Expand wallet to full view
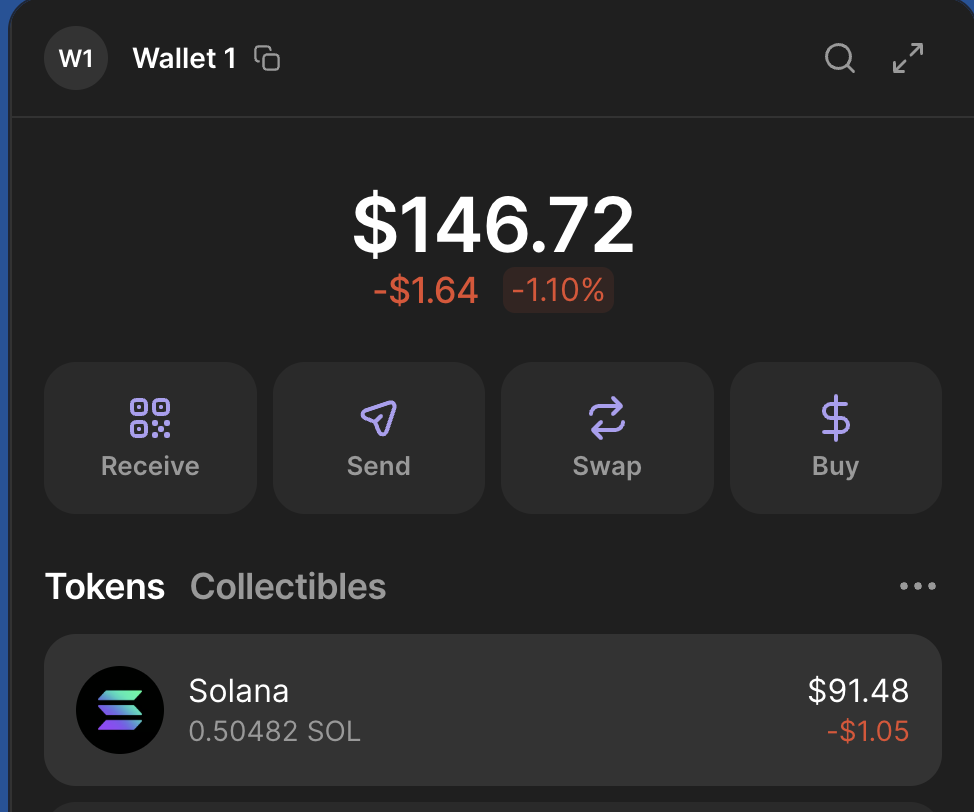The image size is (974, 812). pos(908,58)
